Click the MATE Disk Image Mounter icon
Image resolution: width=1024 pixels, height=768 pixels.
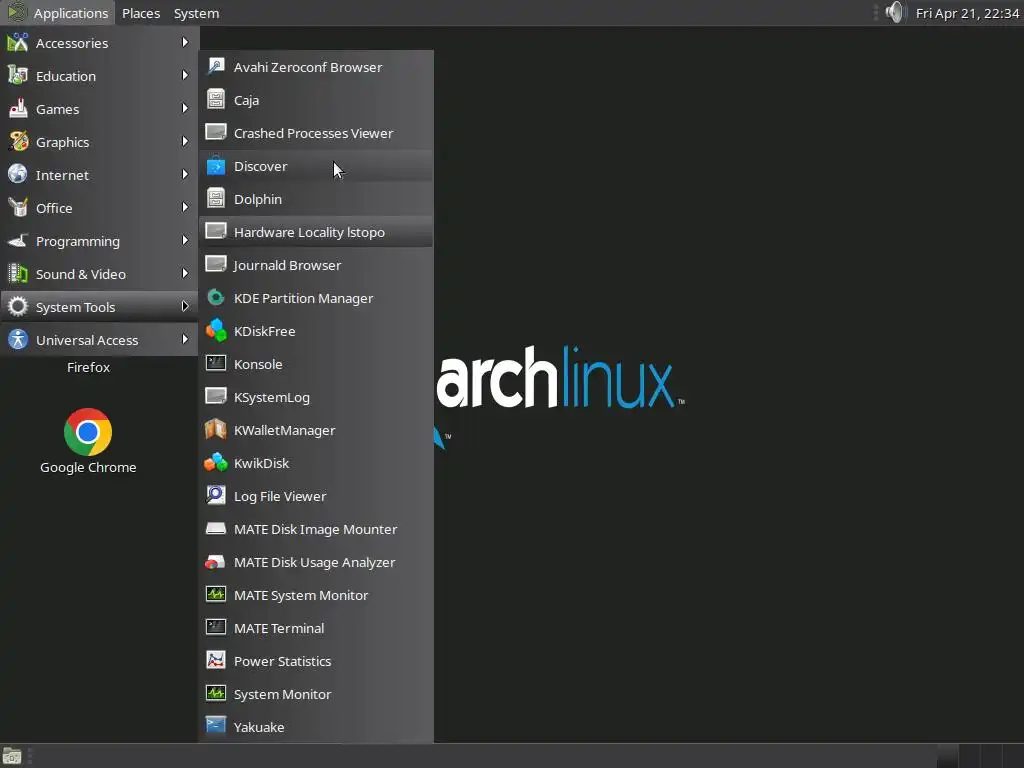216,528
